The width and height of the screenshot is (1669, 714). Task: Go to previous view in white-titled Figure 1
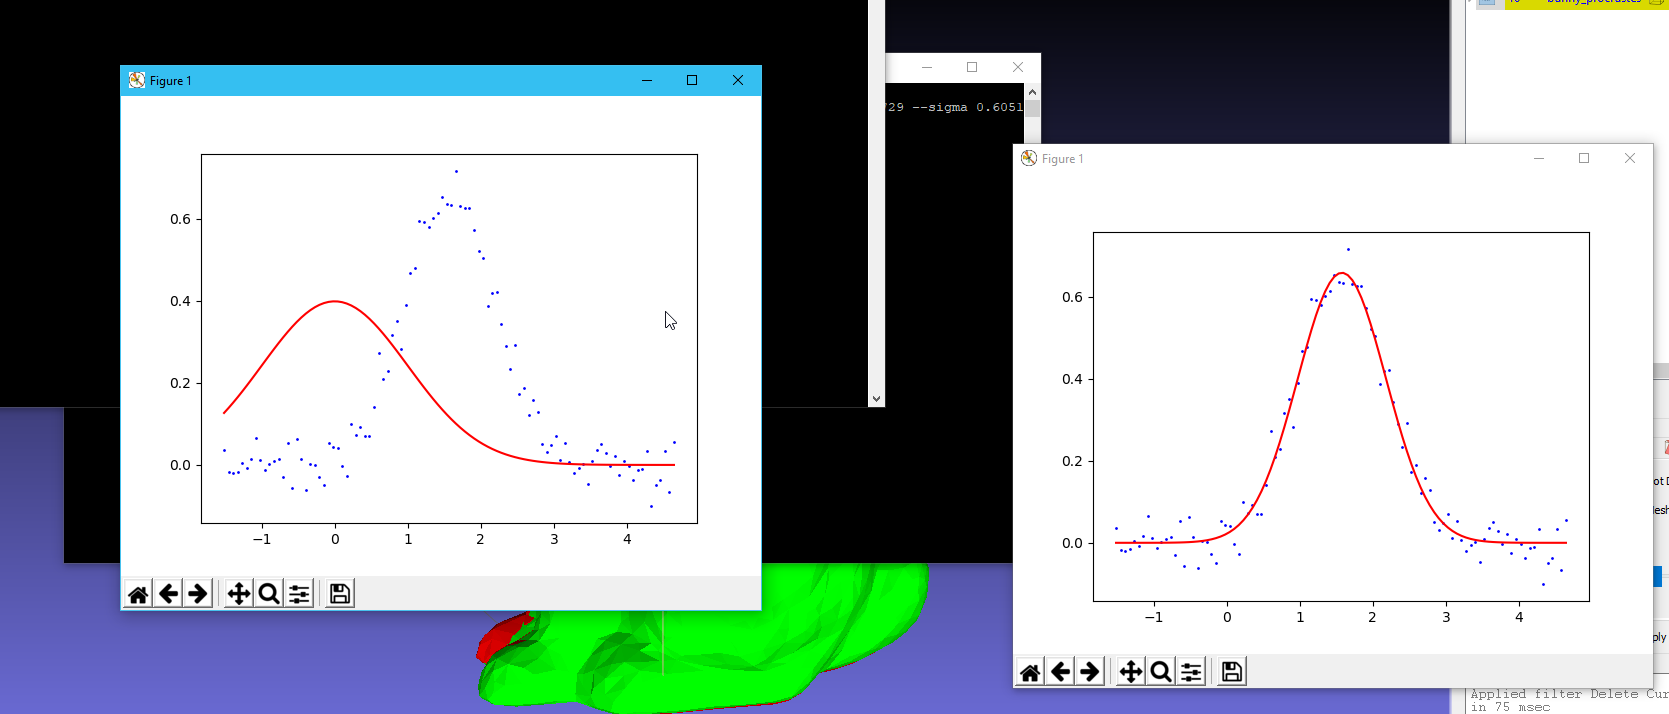1061,672
